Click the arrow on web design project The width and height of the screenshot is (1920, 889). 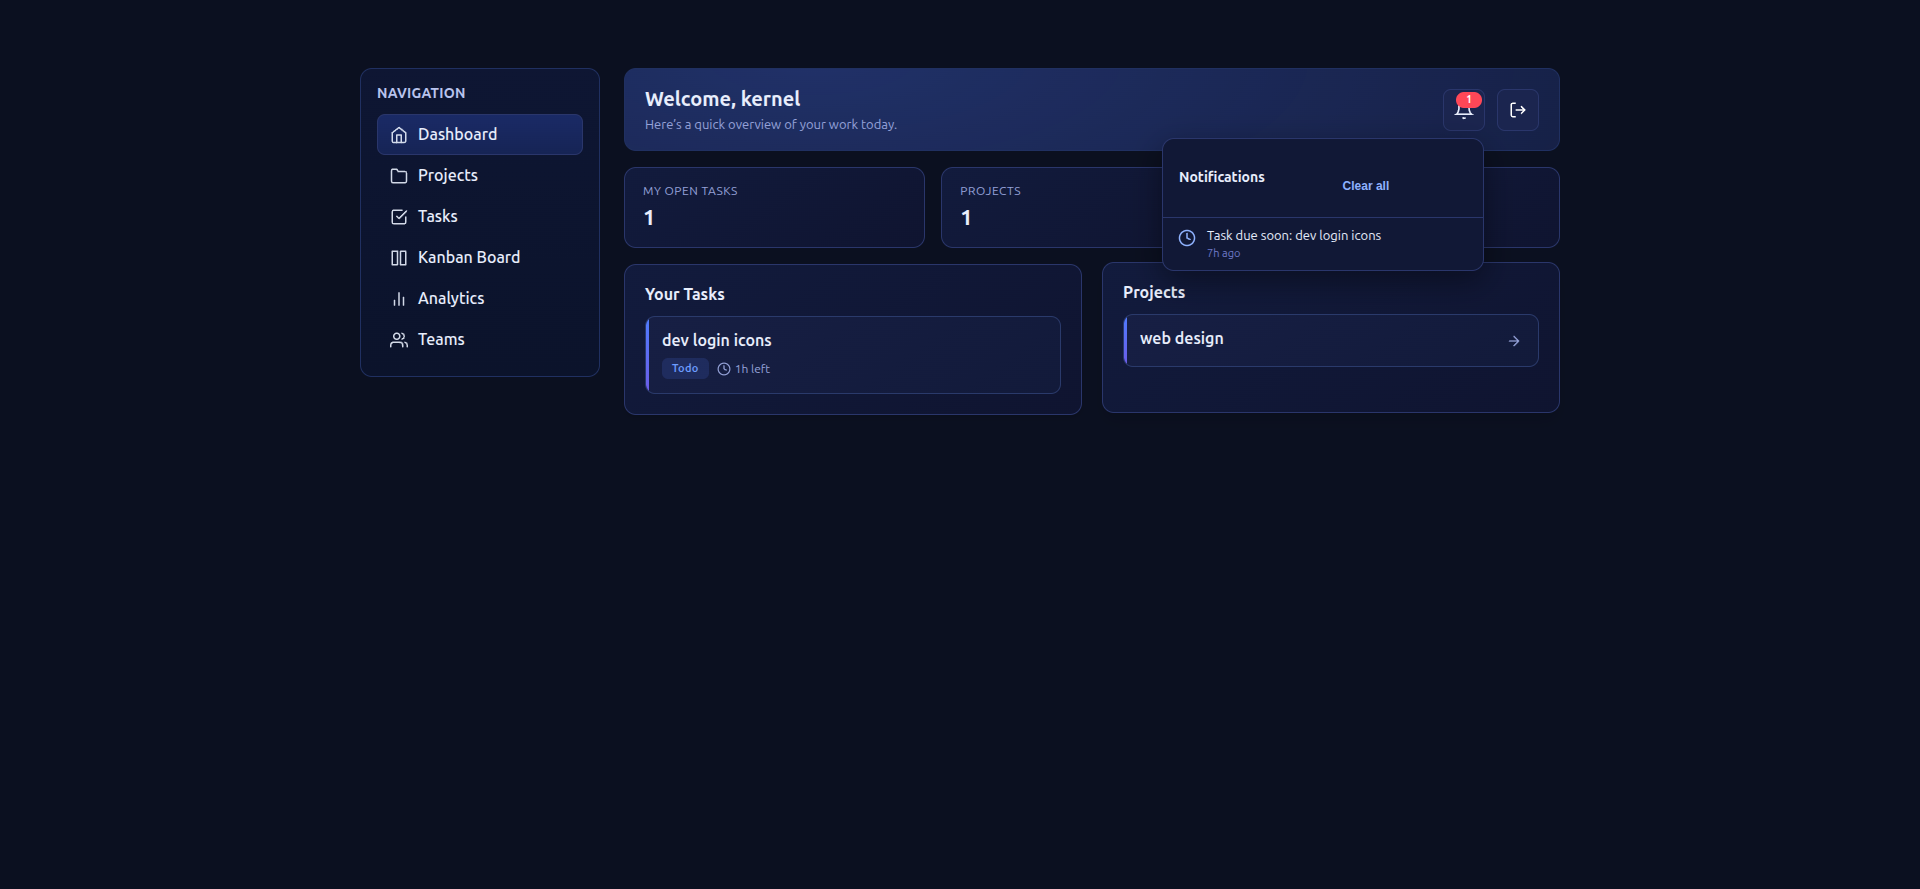coord(1514,341)
